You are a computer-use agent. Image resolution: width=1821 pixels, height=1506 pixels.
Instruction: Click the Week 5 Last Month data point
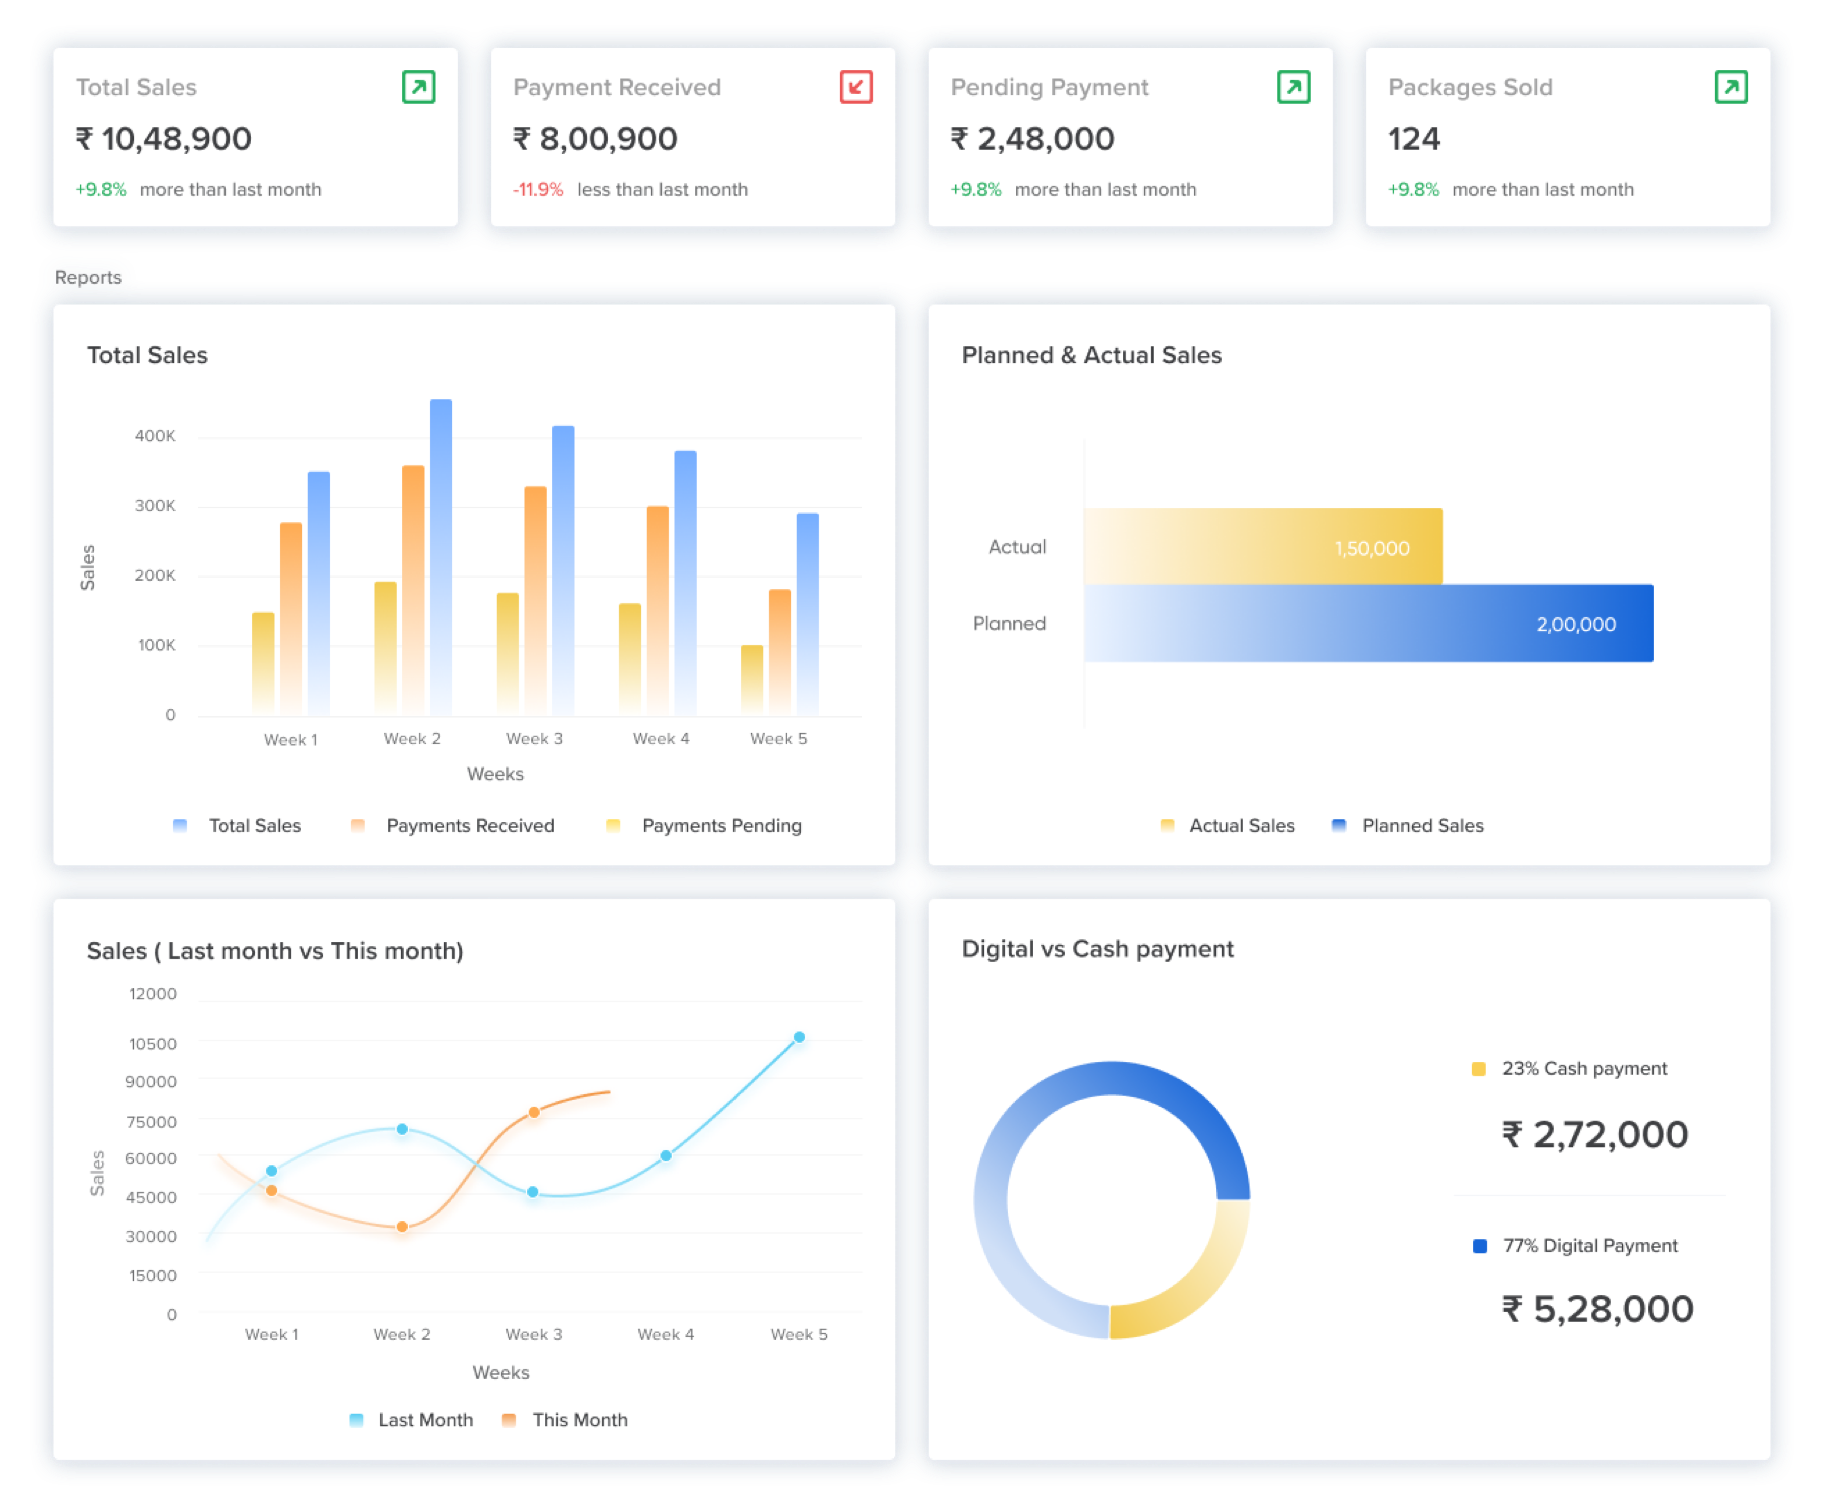pyautogui.click(x=799, y=1037)
